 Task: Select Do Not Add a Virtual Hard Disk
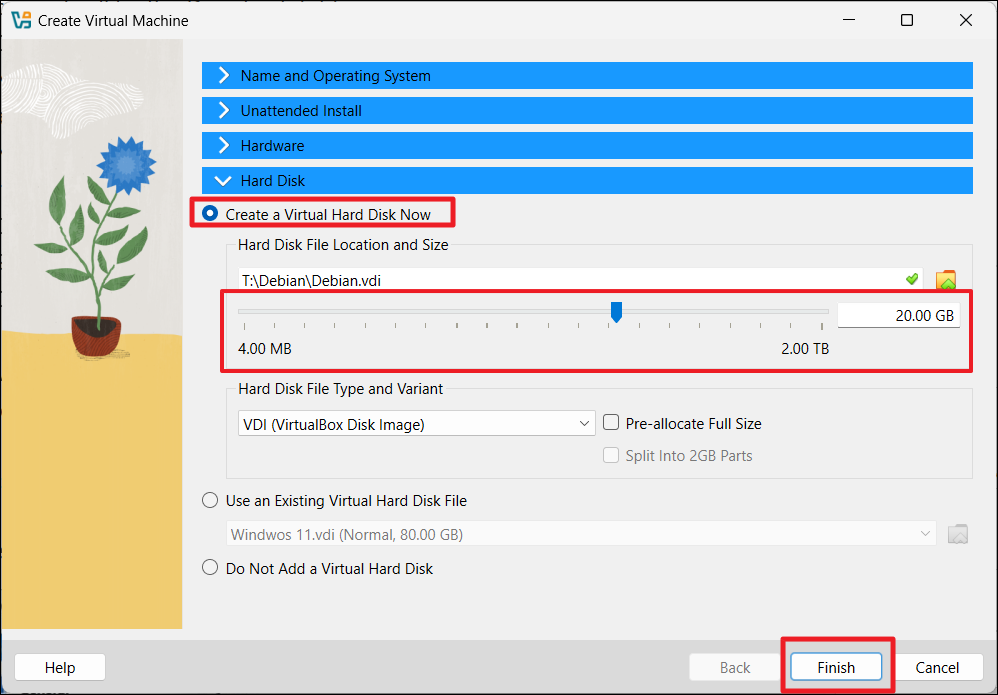click(209, 567)
